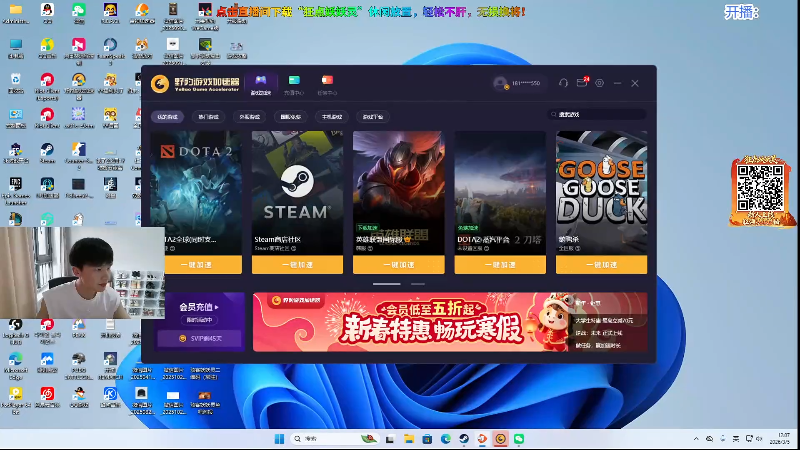Select the Epic Games Launcher desktop icon

point(16,190)
